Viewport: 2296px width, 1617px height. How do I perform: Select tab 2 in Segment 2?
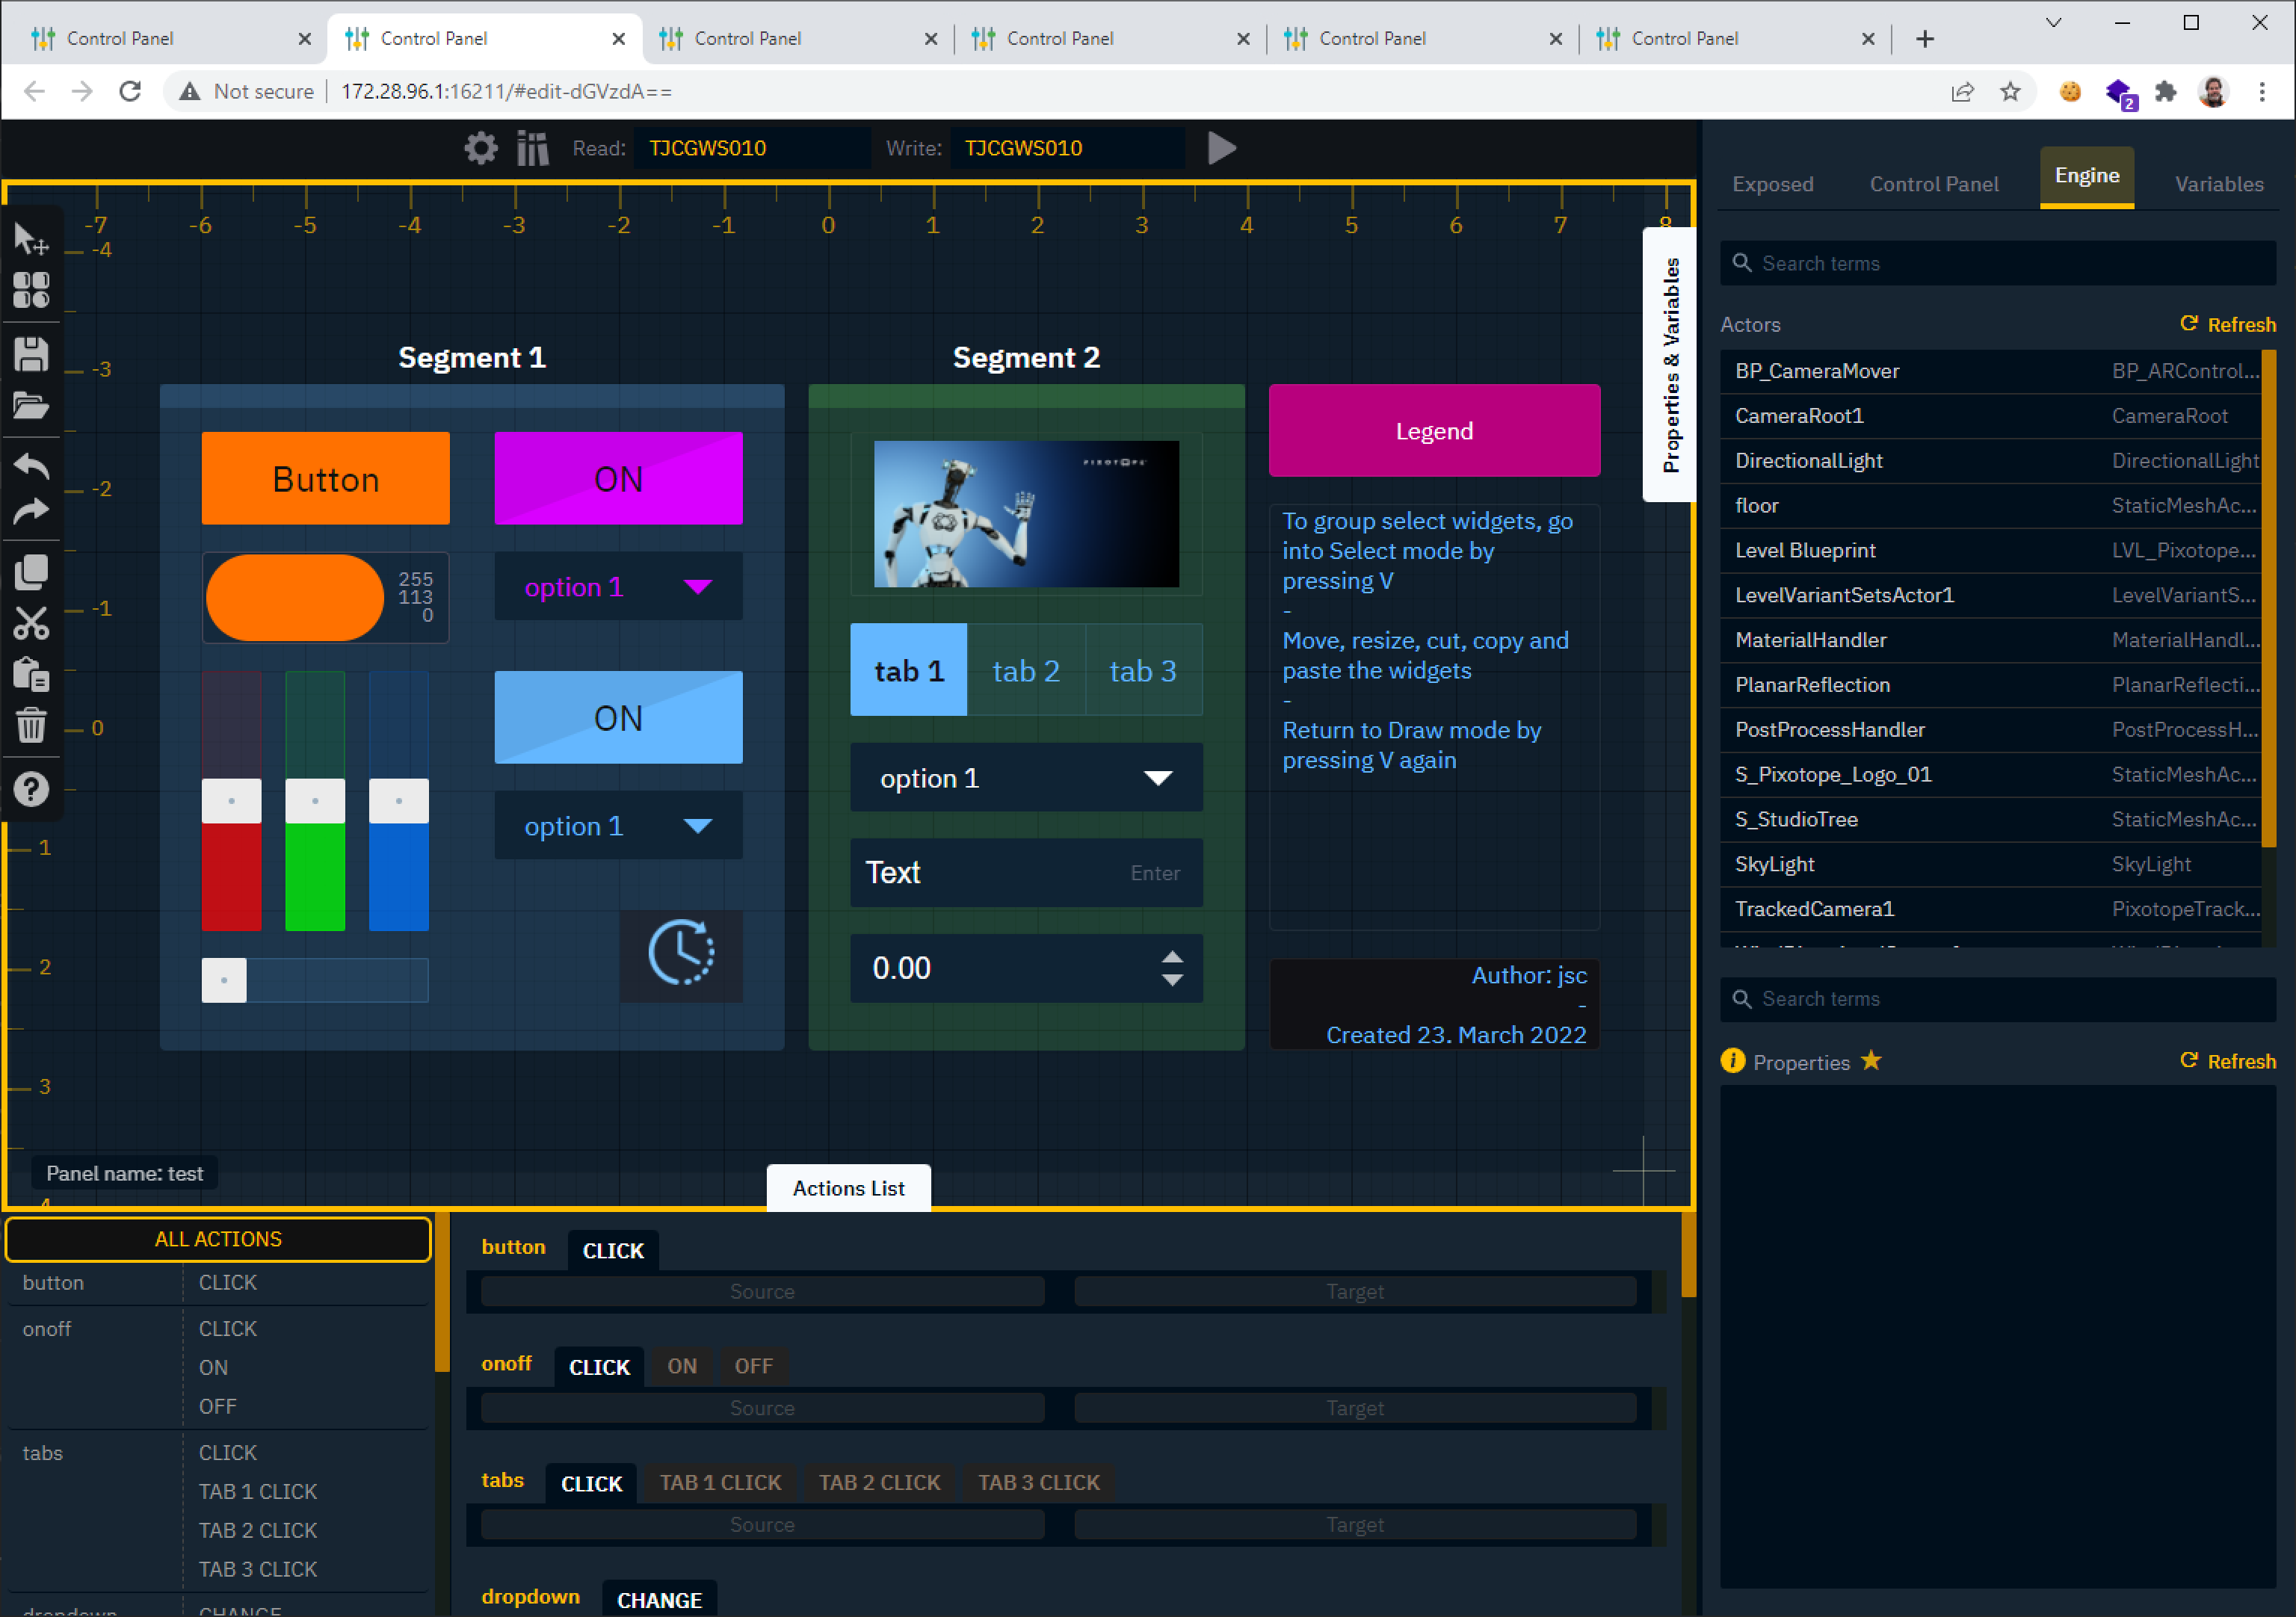(1026, 671)
